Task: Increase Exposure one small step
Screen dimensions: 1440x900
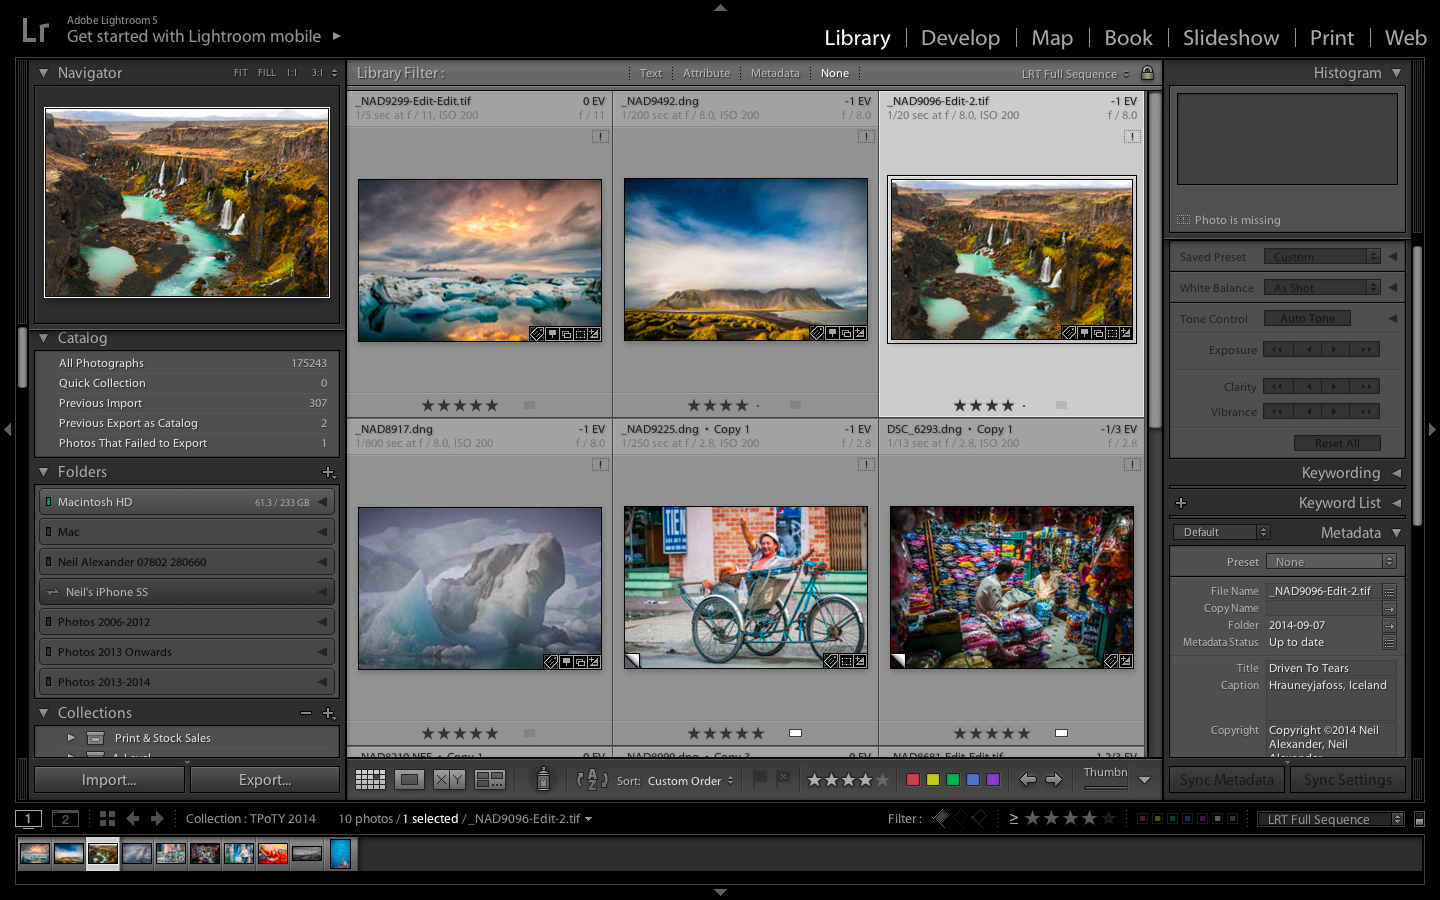Action: (1336, 349)
